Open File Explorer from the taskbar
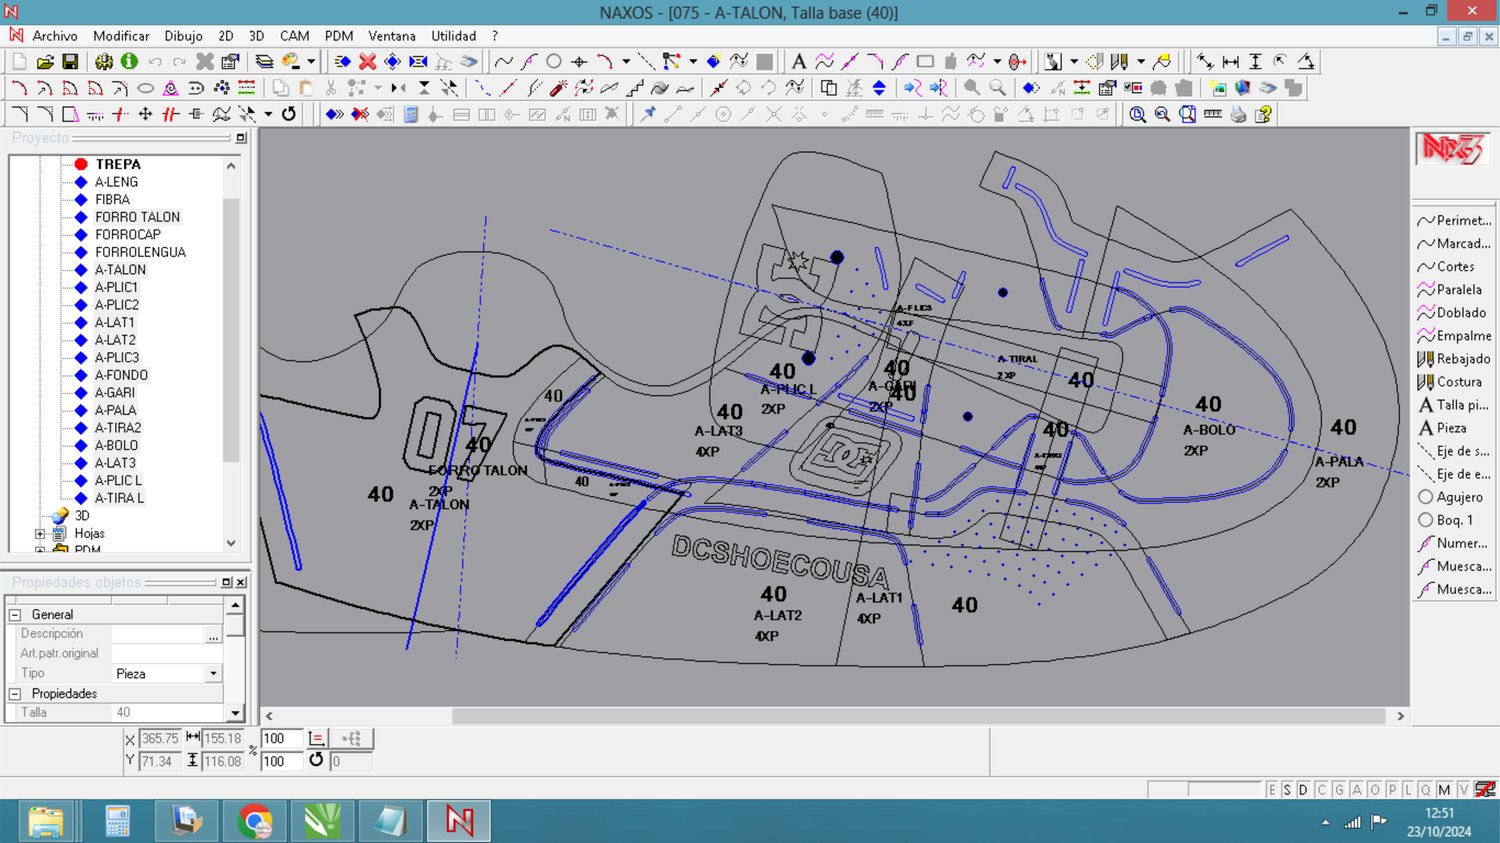This screenshot has height=843, width=1500. pyautogui.click(x=46, y=822)
